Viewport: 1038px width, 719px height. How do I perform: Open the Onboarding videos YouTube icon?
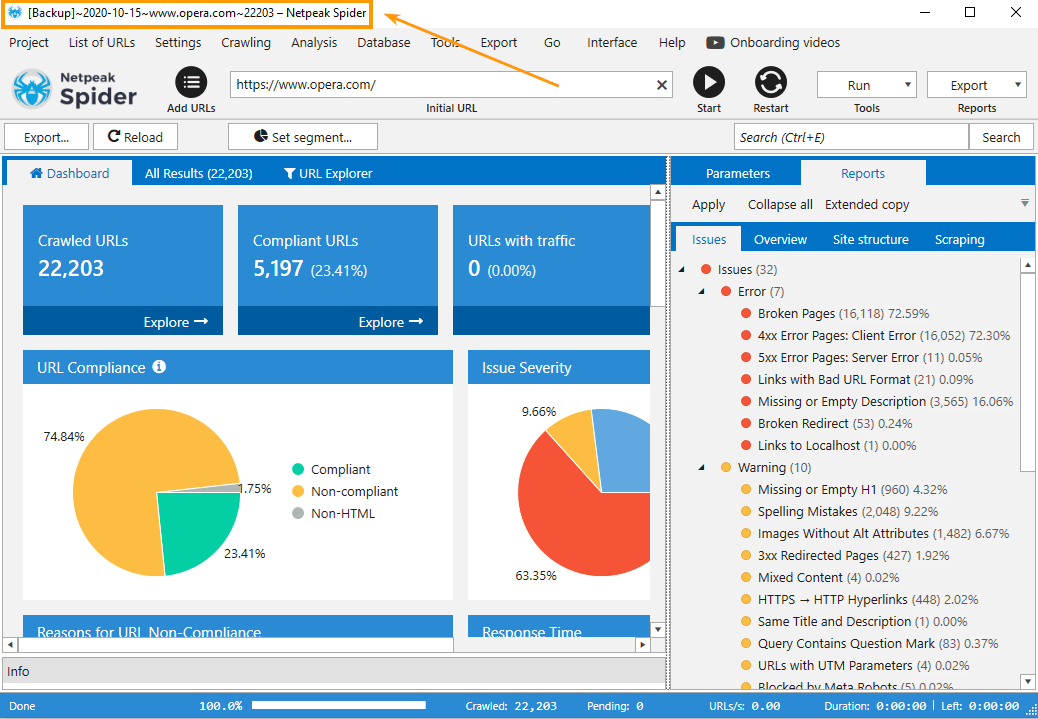pos(715,43)
